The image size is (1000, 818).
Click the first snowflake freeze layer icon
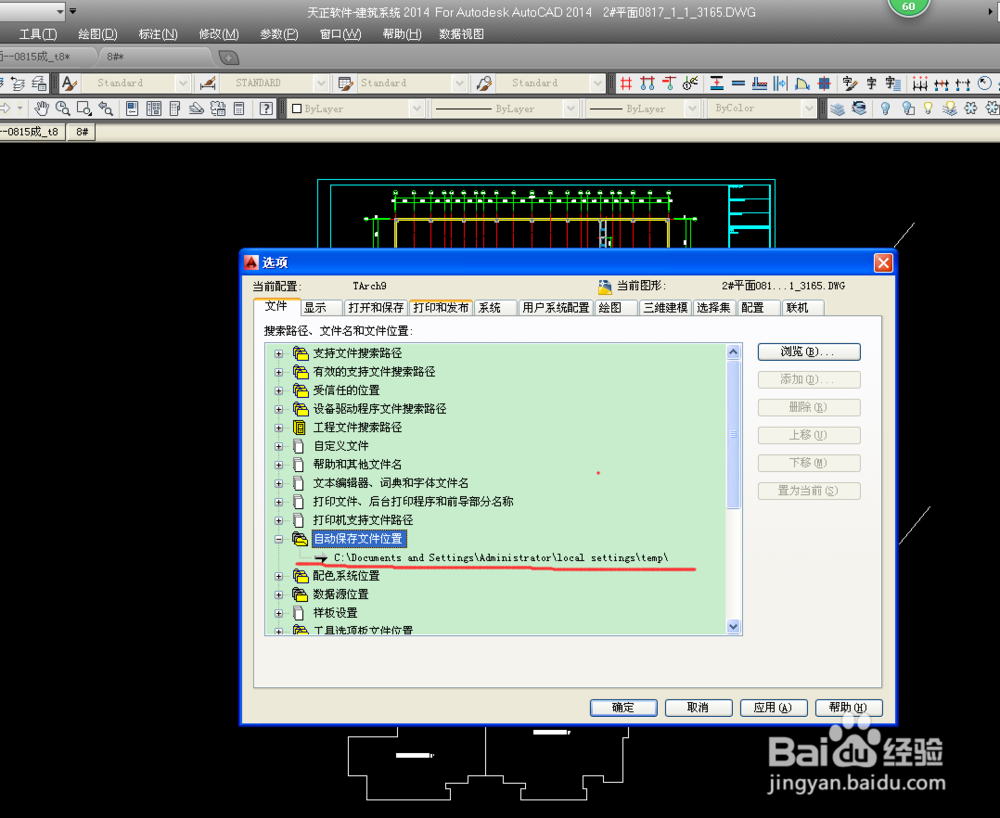pyautogui.click(x=971, y=108)
